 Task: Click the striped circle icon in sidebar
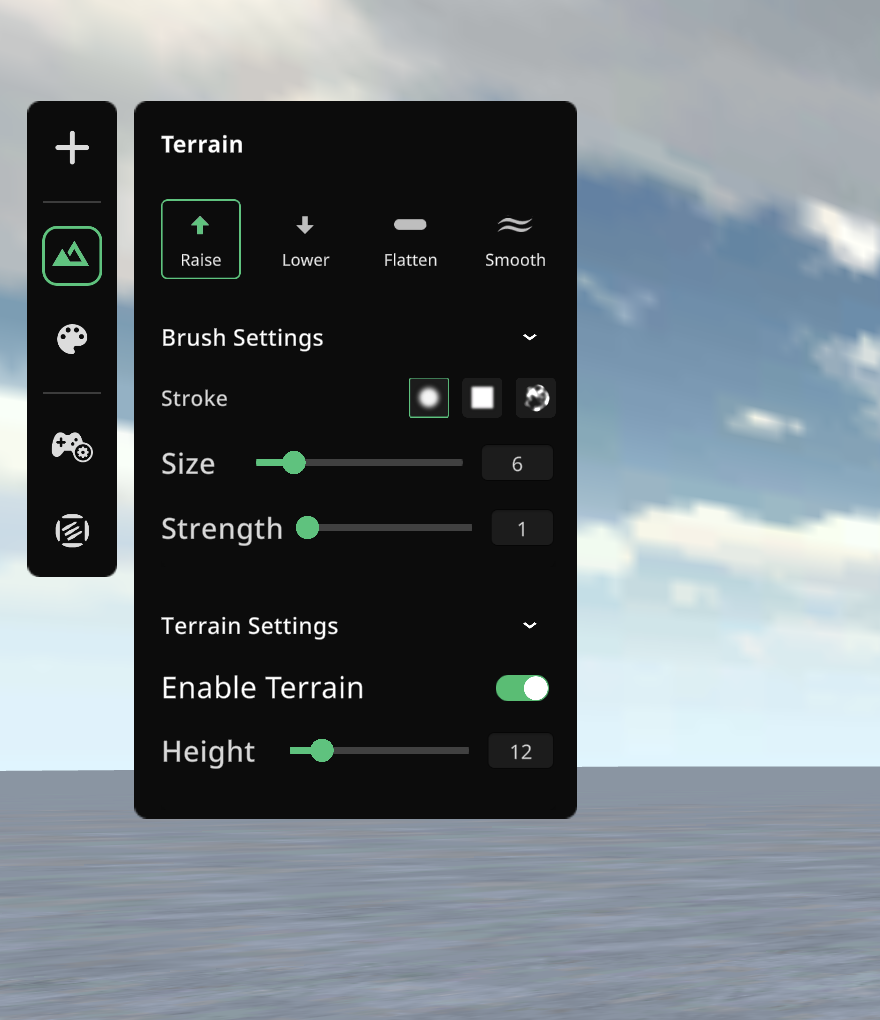point(72,530)
